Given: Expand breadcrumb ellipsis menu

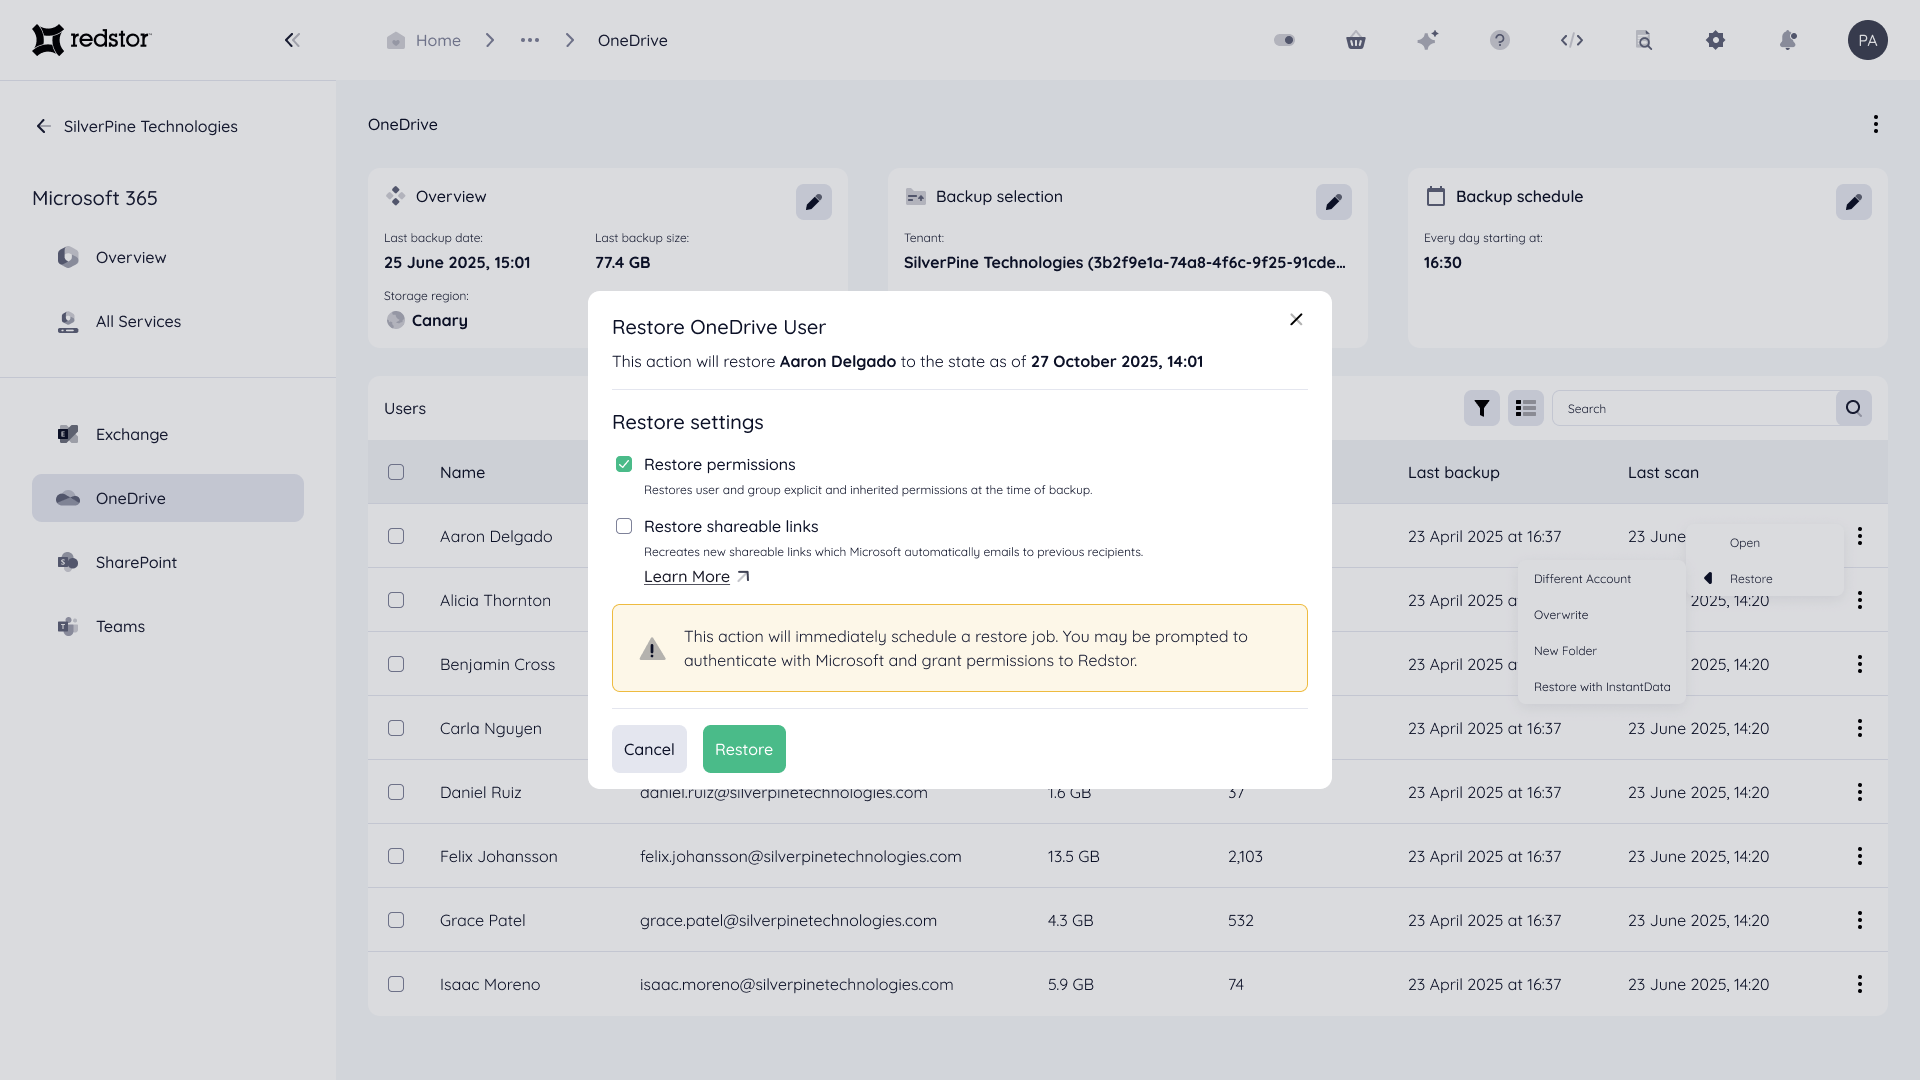Looking at the screenshot, I should pos(530,40).
